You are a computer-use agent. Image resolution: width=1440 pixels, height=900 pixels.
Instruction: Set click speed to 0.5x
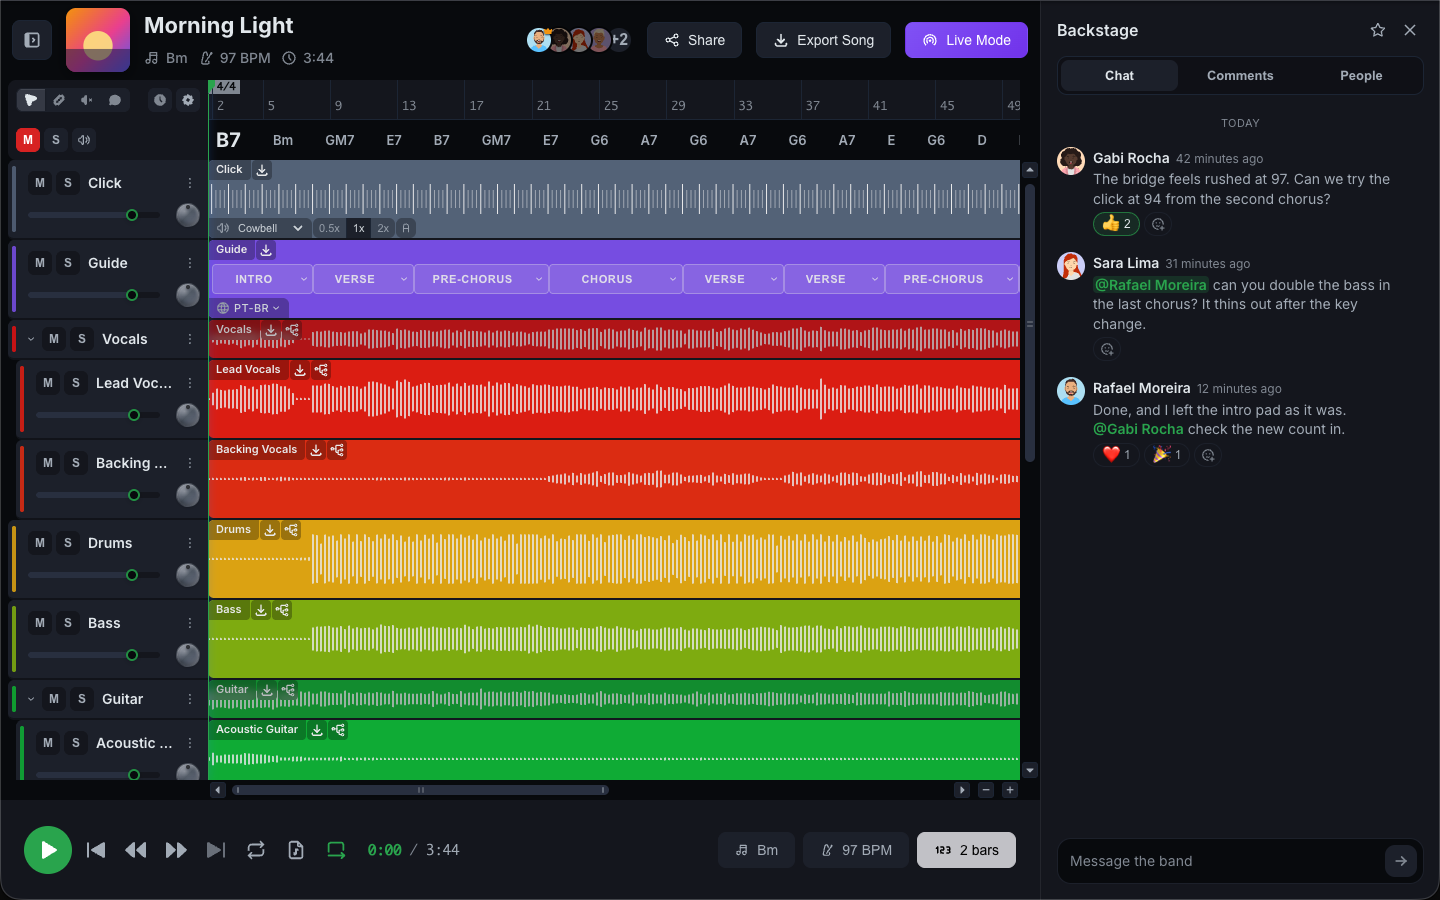tap(329, 228)
